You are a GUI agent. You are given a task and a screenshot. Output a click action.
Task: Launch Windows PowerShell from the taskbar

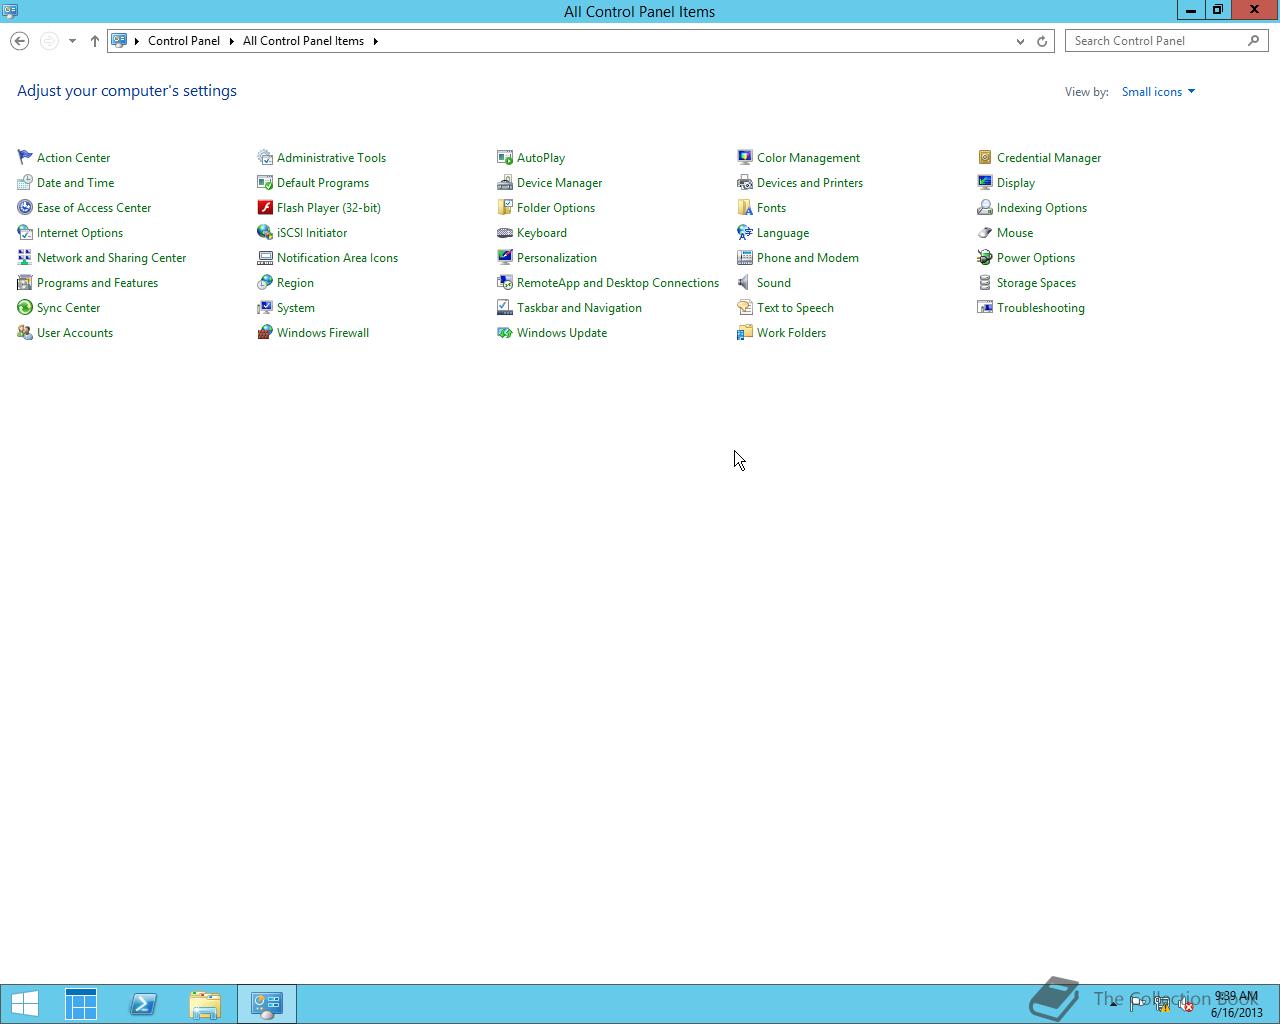[143, 1004]
